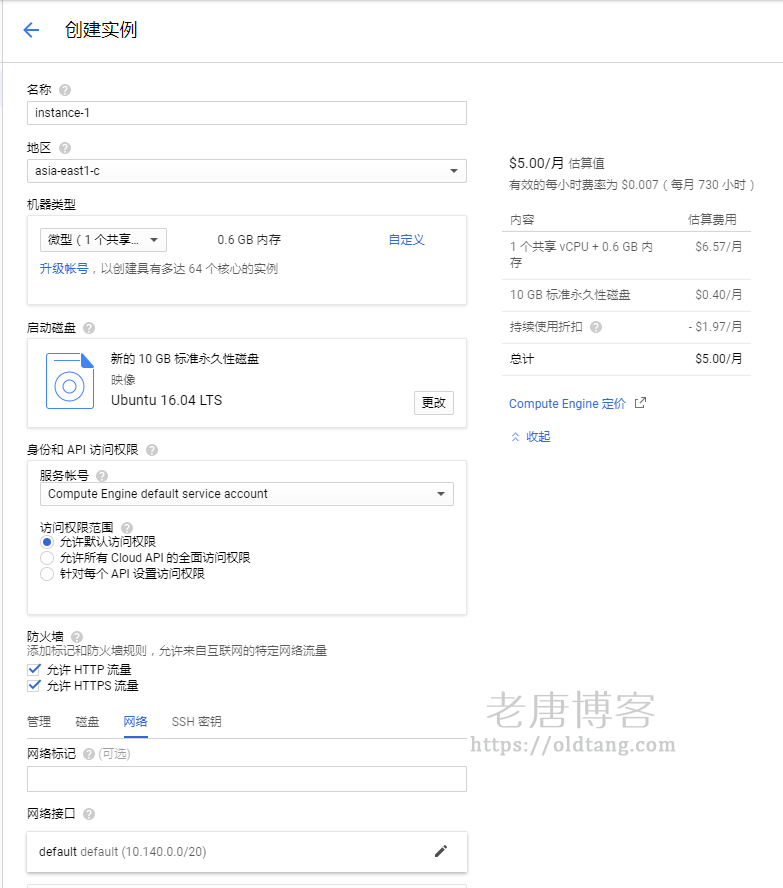The width and height of the screenshot is (783, 888).
Task: Click the back arrow next to 创建实例
Action: pos(31,30)
